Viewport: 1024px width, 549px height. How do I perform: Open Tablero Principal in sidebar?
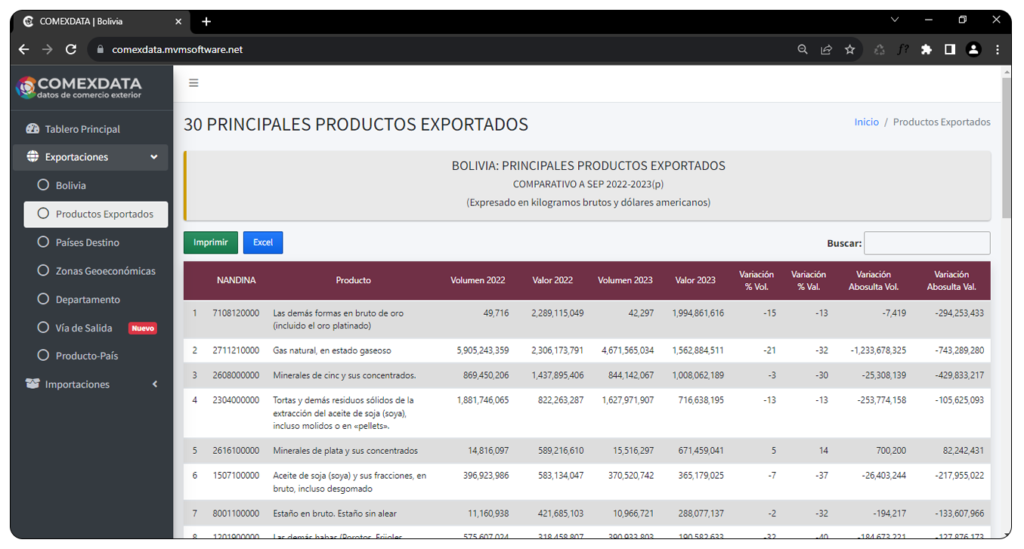point(82,129)
